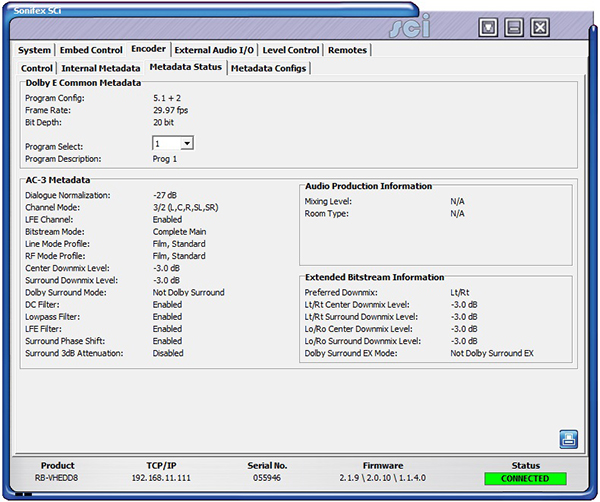Open the Control sub-tab
The width and height of the screenshot is (600, 502).
point(37,68)
